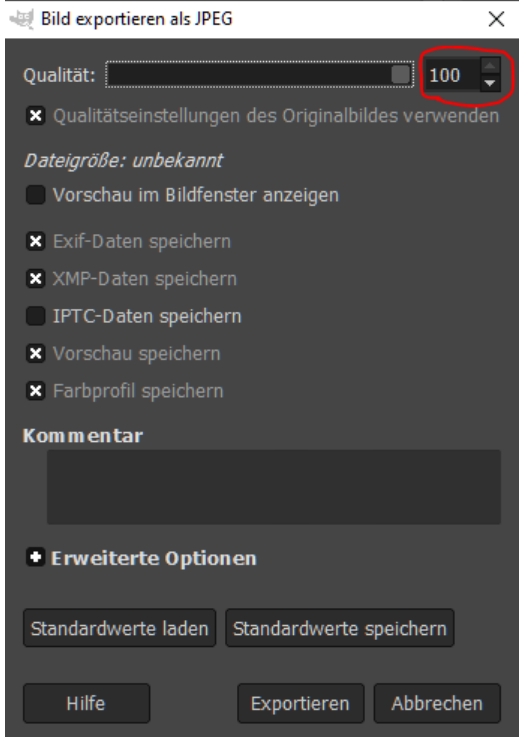Viewport: 530px width, 744px height.
Task: Close the JPEG export dialog with X
Action: (x=497, y=19)
